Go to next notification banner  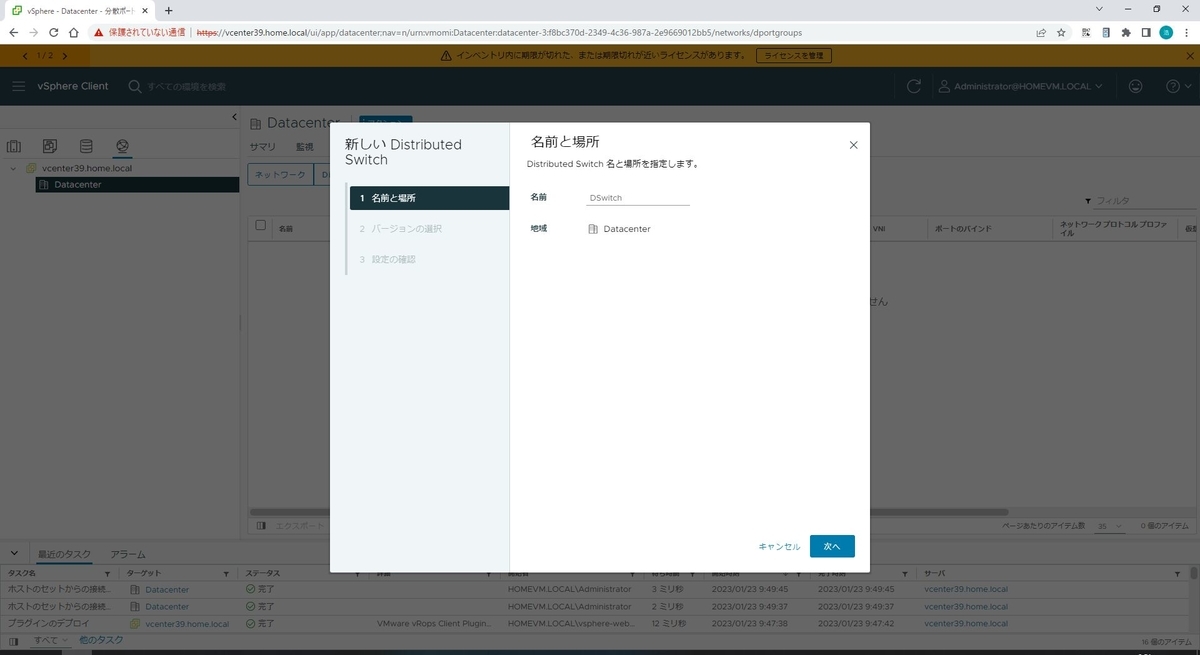point(65,56)
